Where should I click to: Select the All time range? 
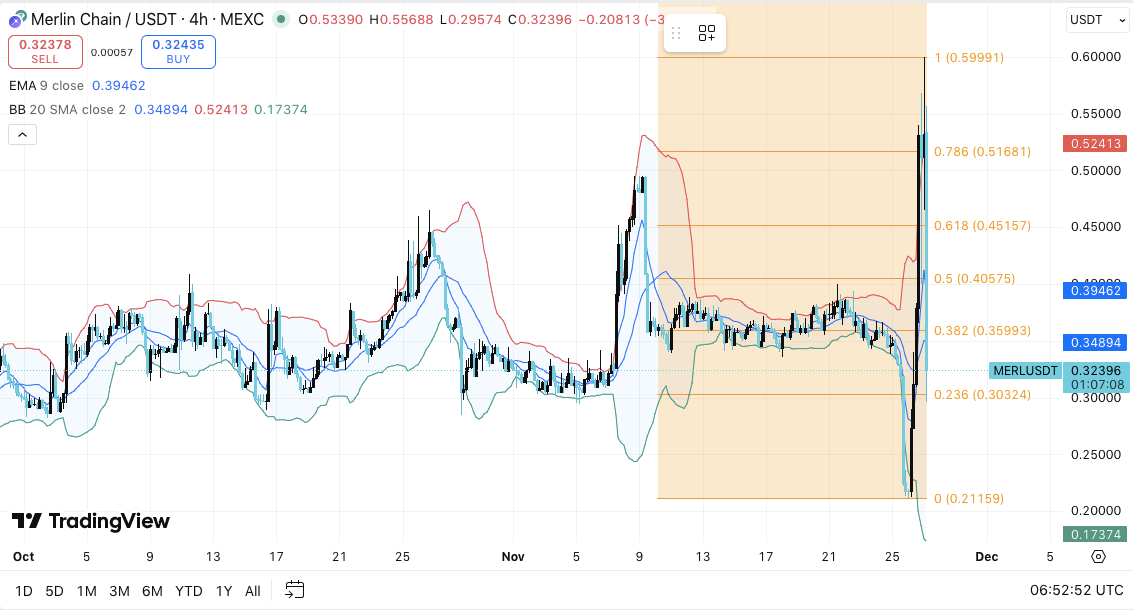[x=252, y=590]
